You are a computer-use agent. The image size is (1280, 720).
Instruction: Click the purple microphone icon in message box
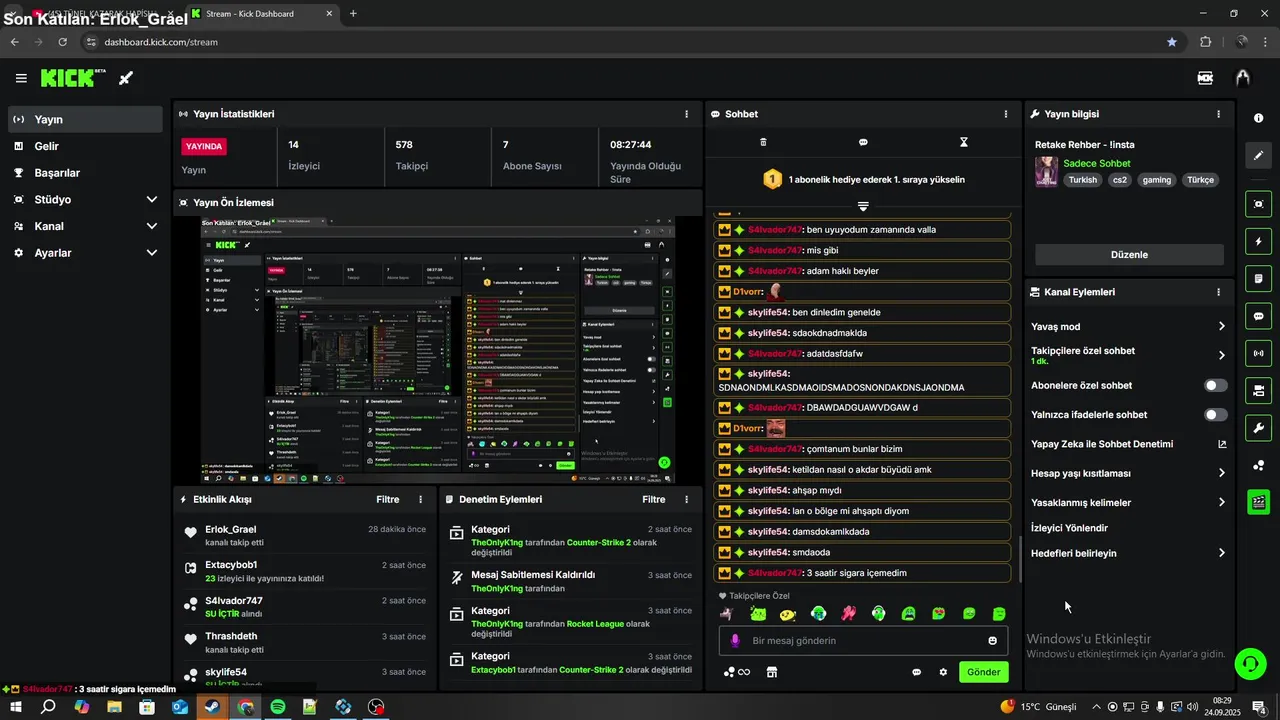[735, 641]
